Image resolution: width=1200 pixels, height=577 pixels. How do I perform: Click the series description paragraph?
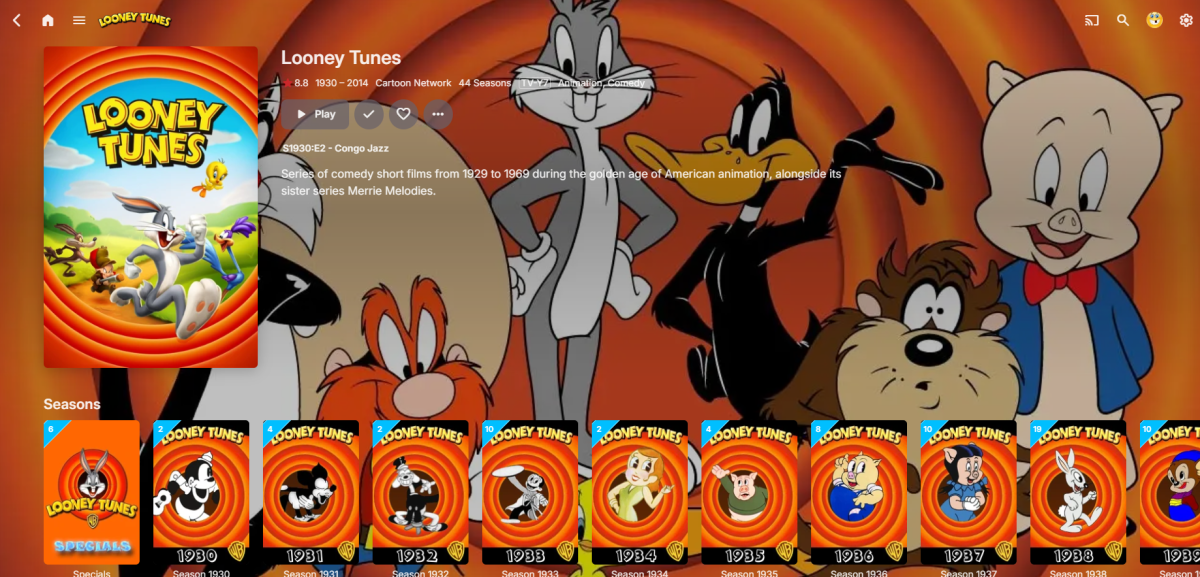coord(562,181)
